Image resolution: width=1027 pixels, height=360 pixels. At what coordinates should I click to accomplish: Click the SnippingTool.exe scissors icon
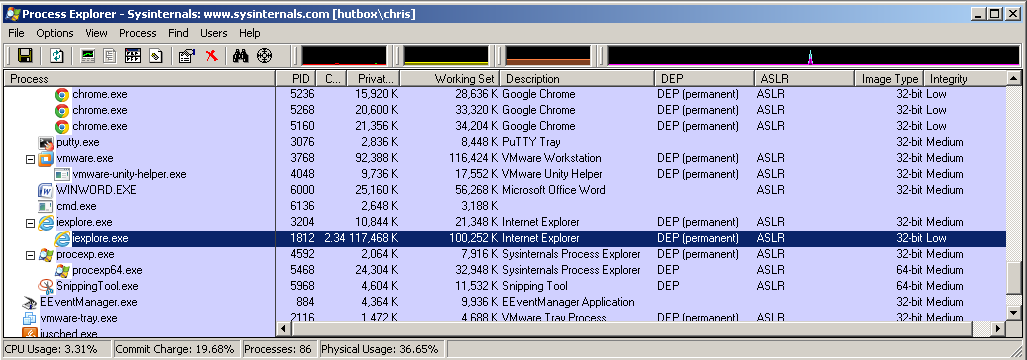point(46,286)
